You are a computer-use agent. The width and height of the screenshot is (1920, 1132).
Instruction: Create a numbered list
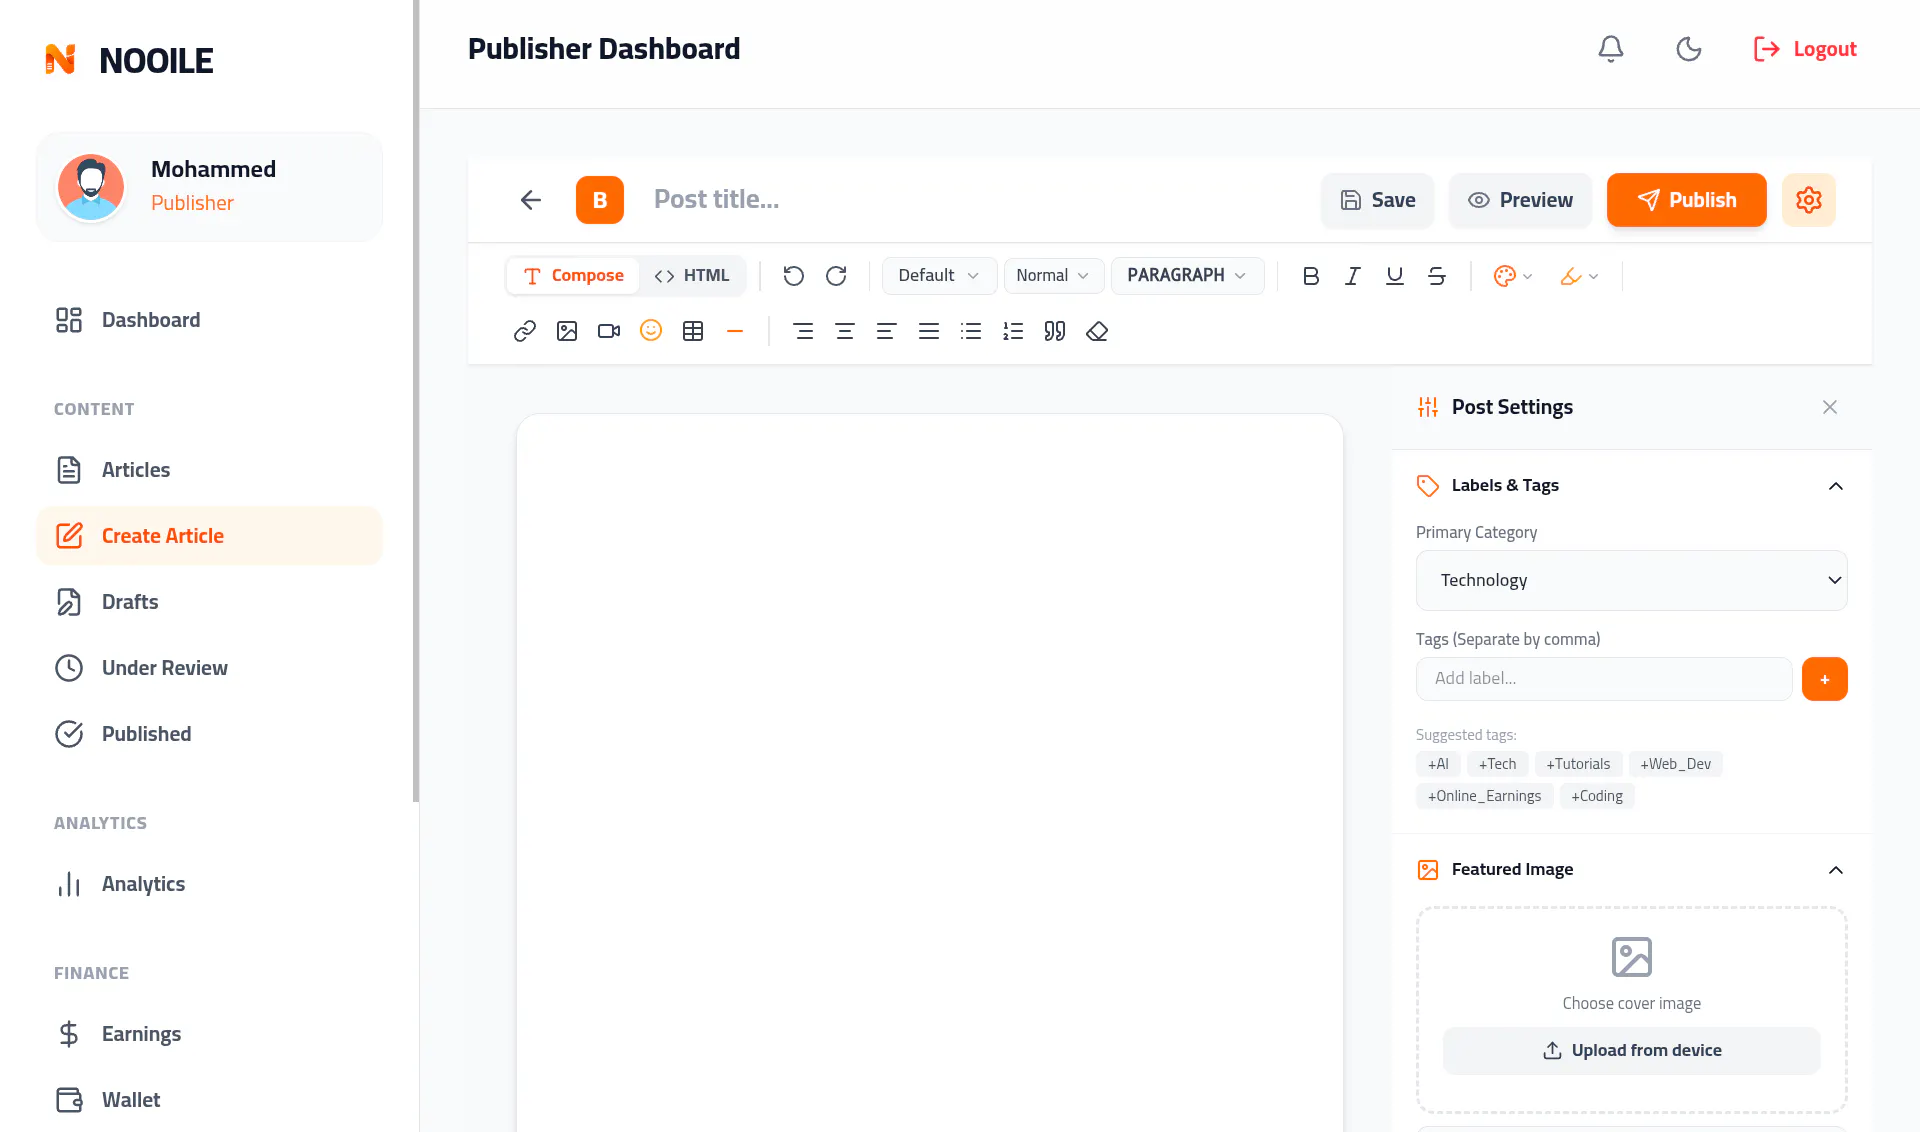1013,331
